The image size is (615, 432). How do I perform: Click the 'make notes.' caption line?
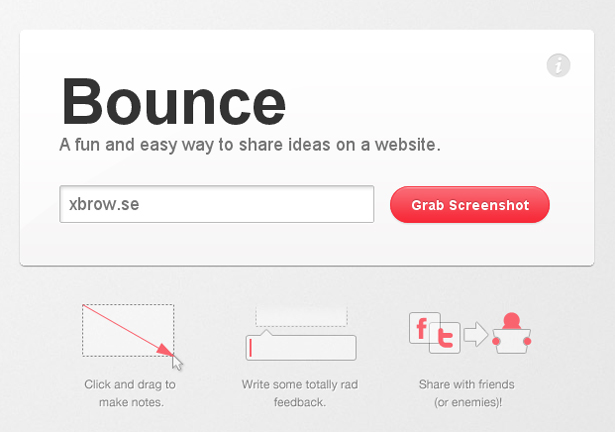pyautogui.click(x=131, y=402)
